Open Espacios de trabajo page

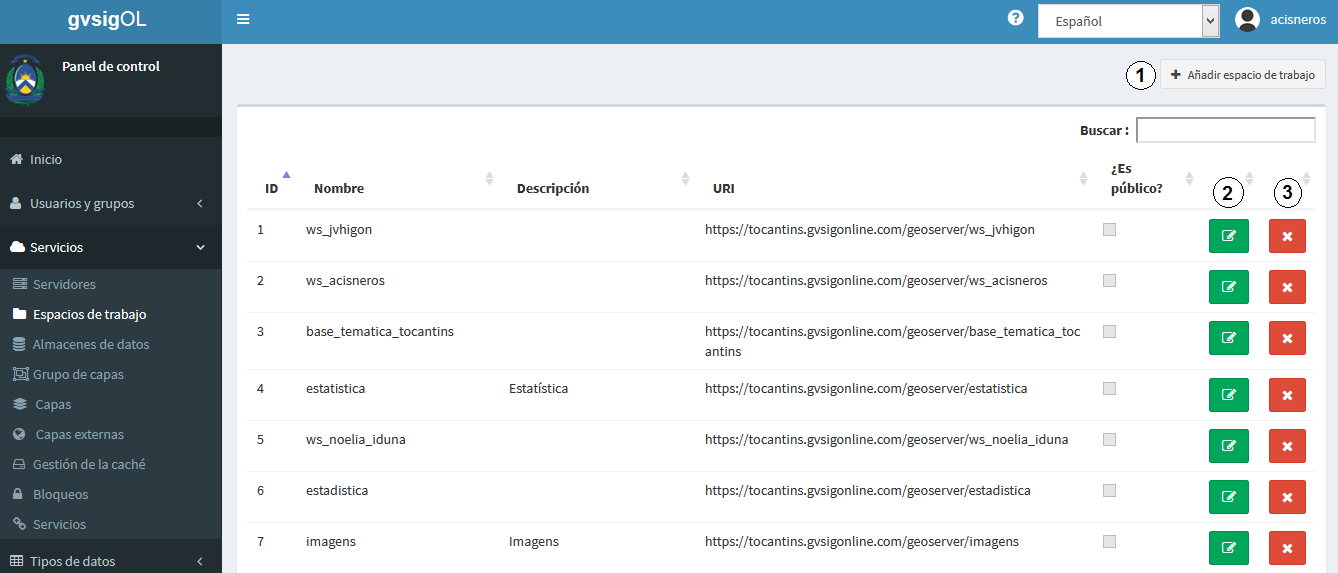pos(89,314)
